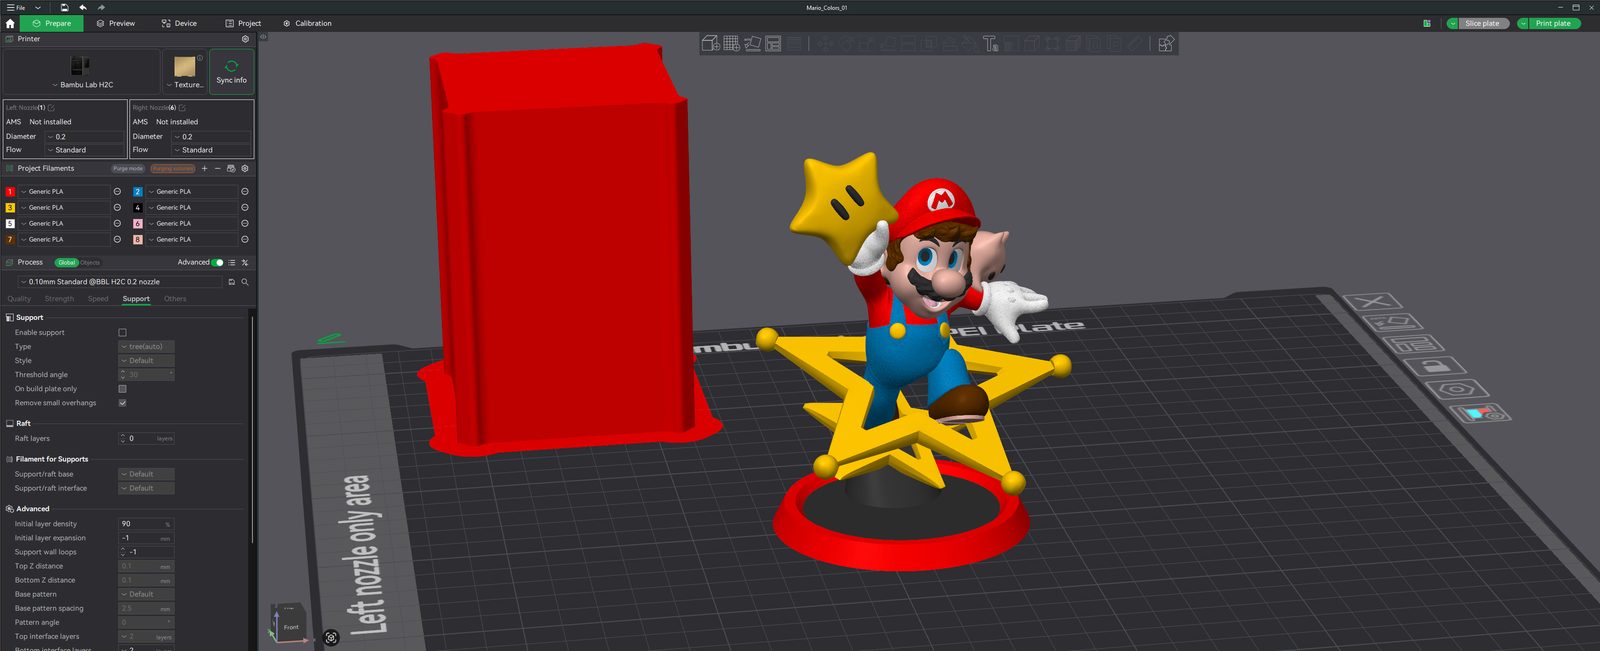Open the Printer settings gear

click(245, 39)
